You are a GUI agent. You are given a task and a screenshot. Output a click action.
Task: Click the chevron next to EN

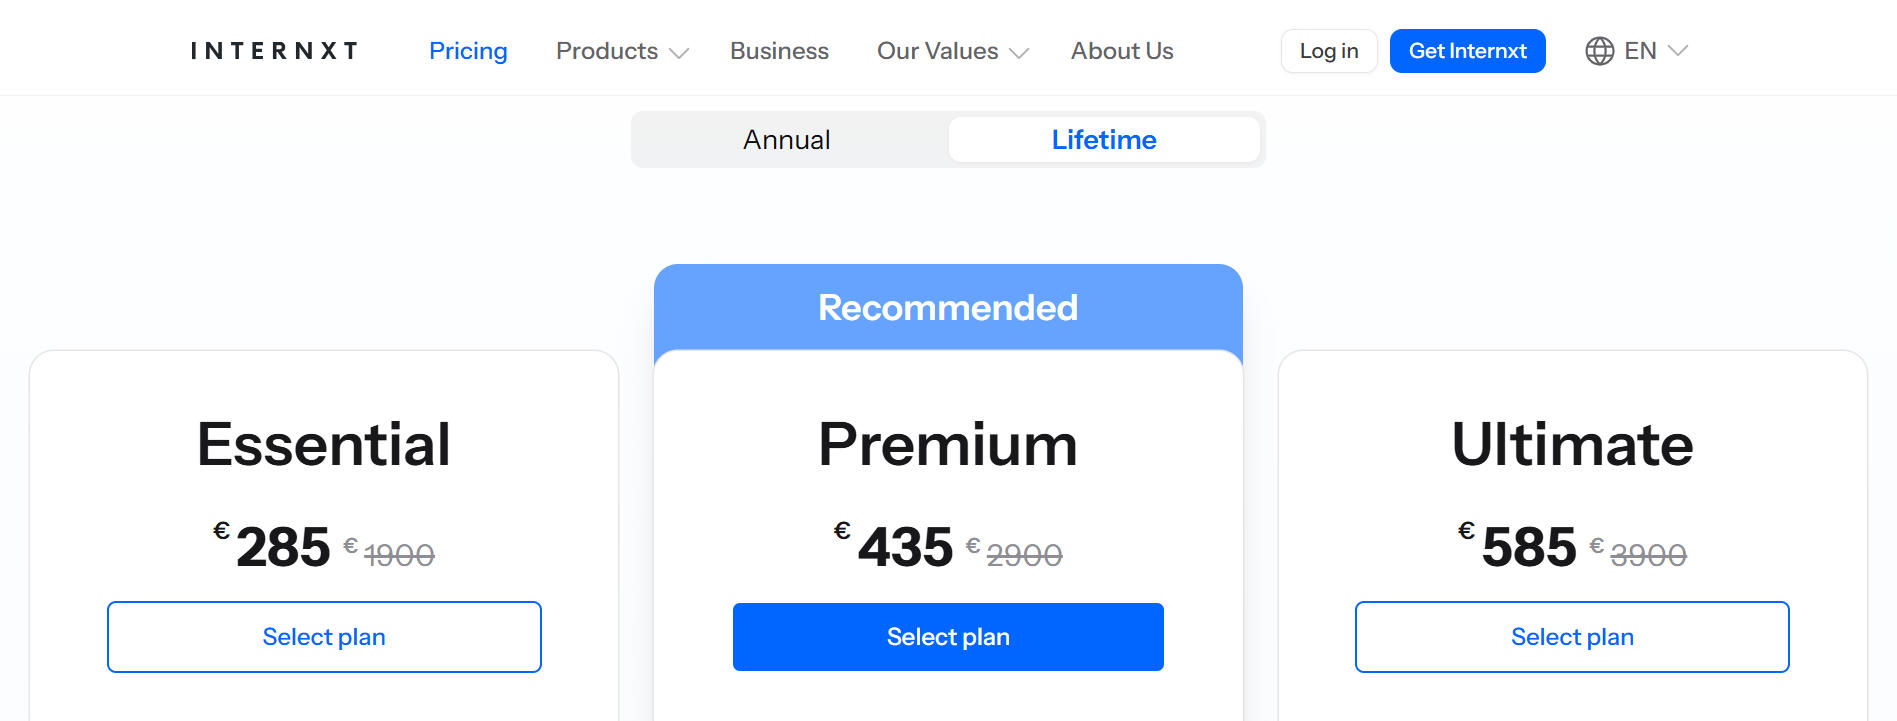click(1677, 53)
